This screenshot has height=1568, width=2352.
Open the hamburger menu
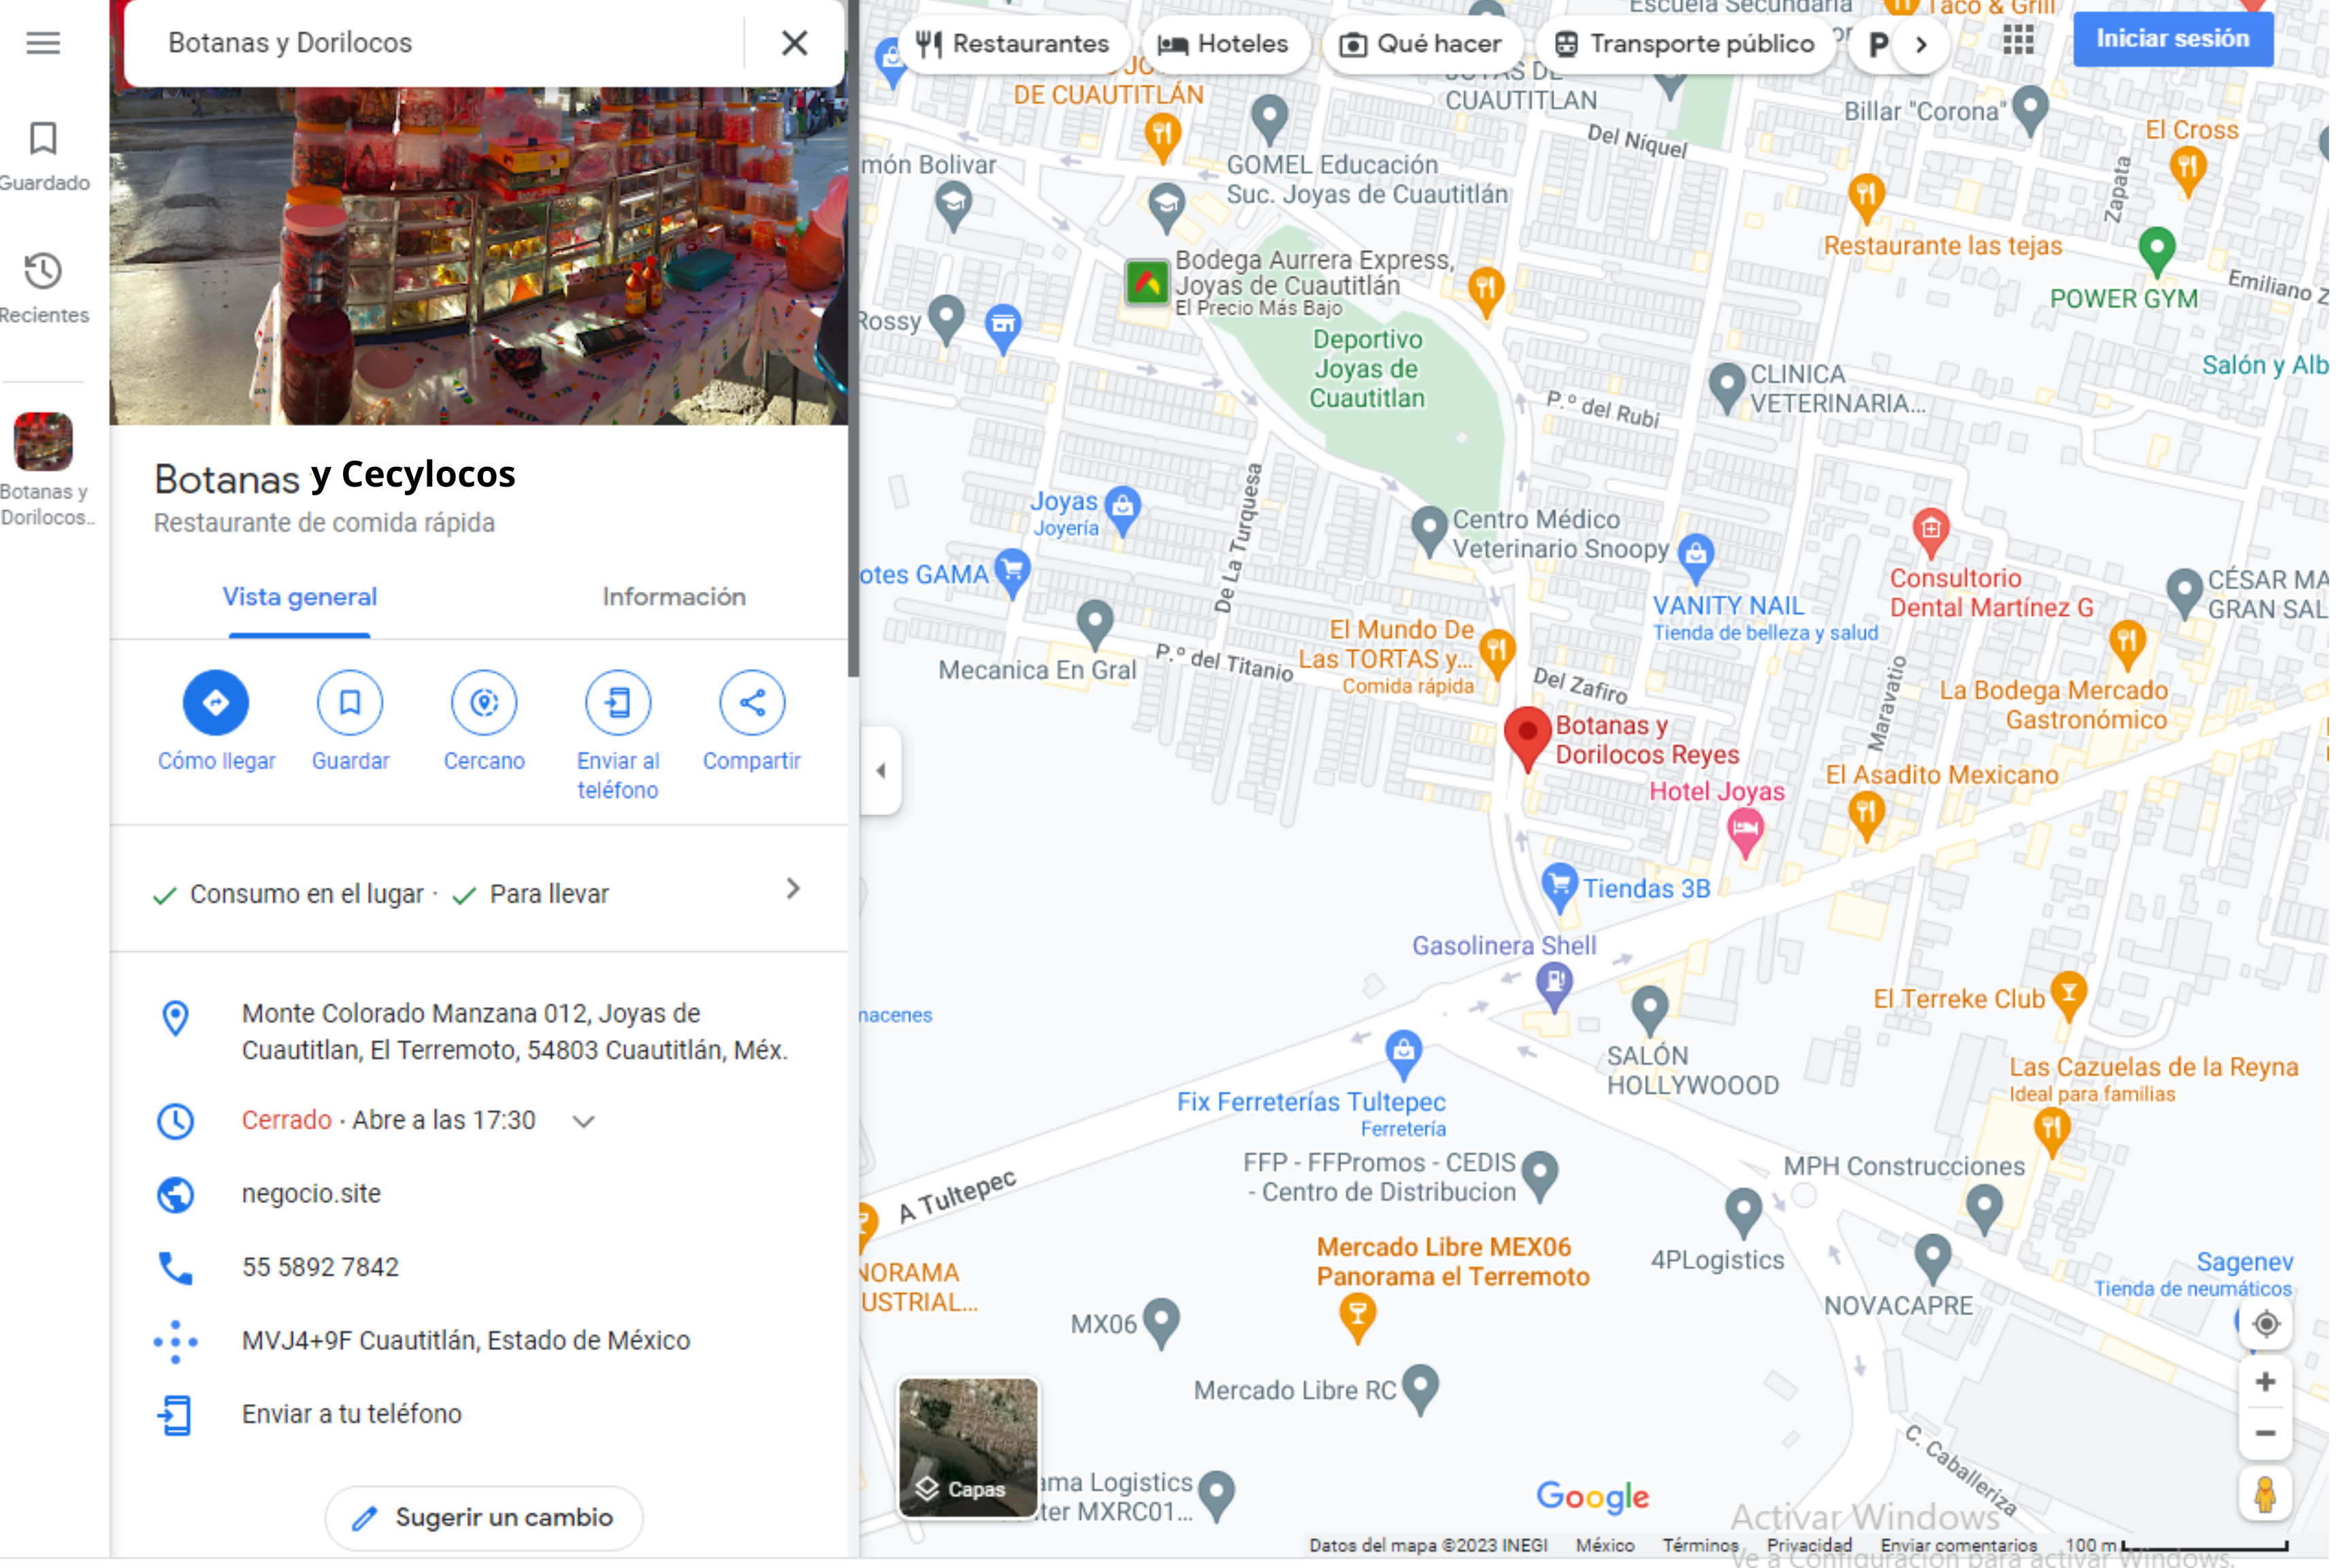pyautogui.click(x=43, y=43)
